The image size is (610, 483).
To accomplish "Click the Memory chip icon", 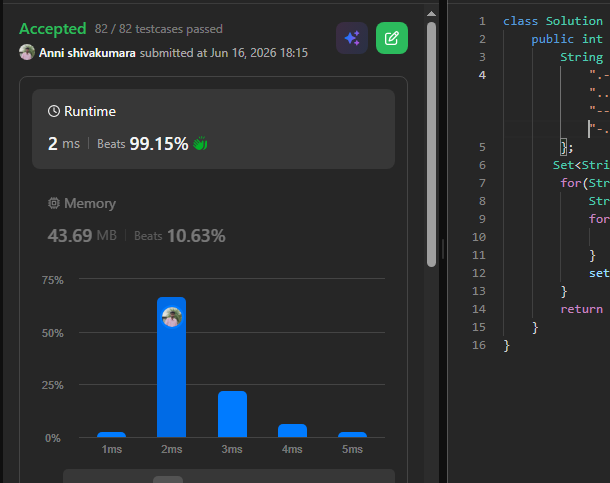I will [x=54, y=203].
